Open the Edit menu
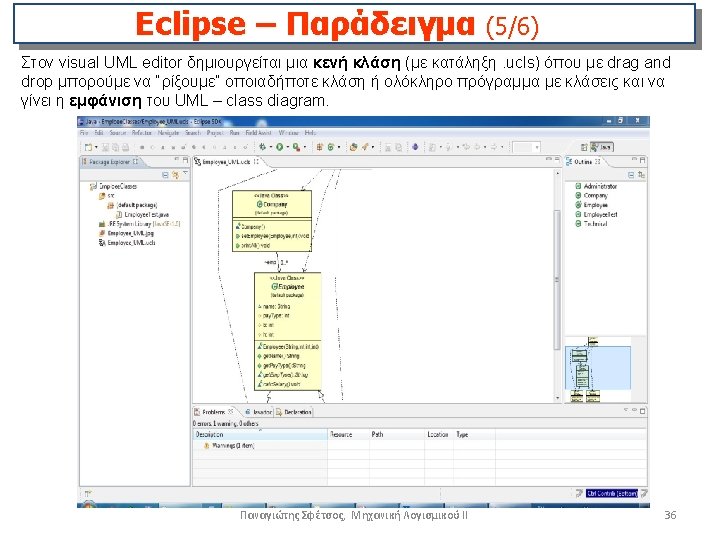 (99, 133)
